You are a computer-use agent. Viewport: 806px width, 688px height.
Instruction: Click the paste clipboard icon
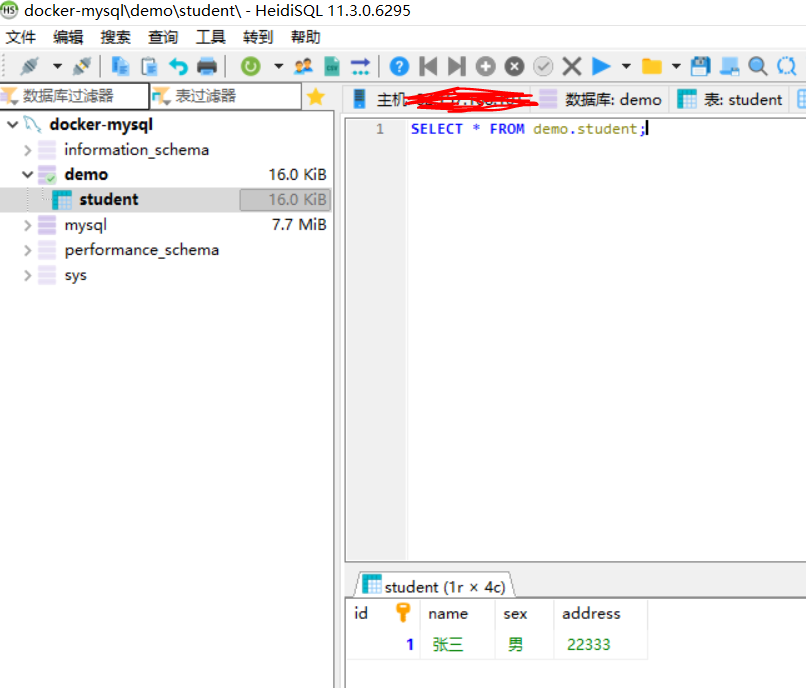[149, 66]
